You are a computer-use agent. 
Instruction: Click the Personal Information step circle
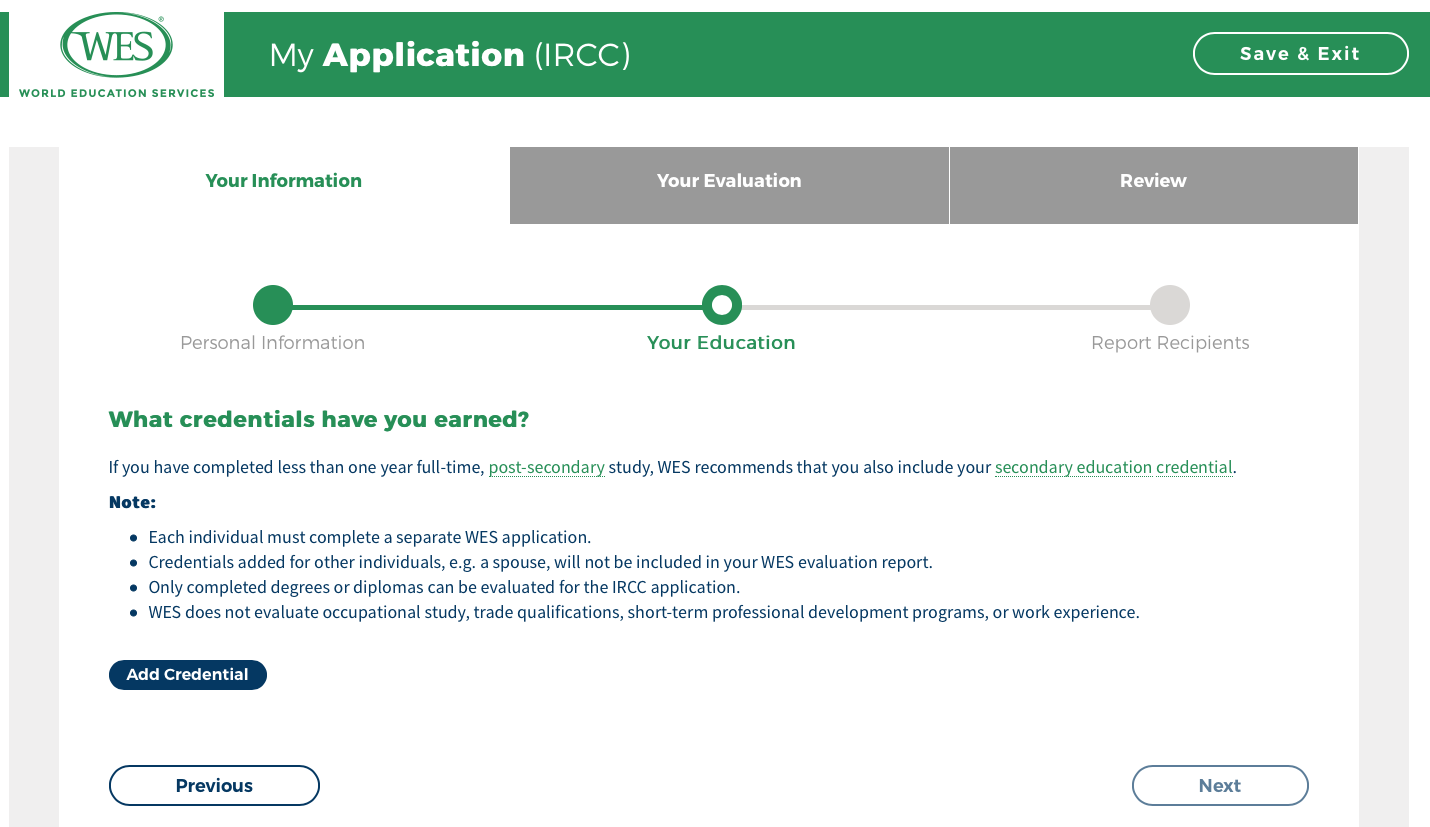[x=272, y=305]
